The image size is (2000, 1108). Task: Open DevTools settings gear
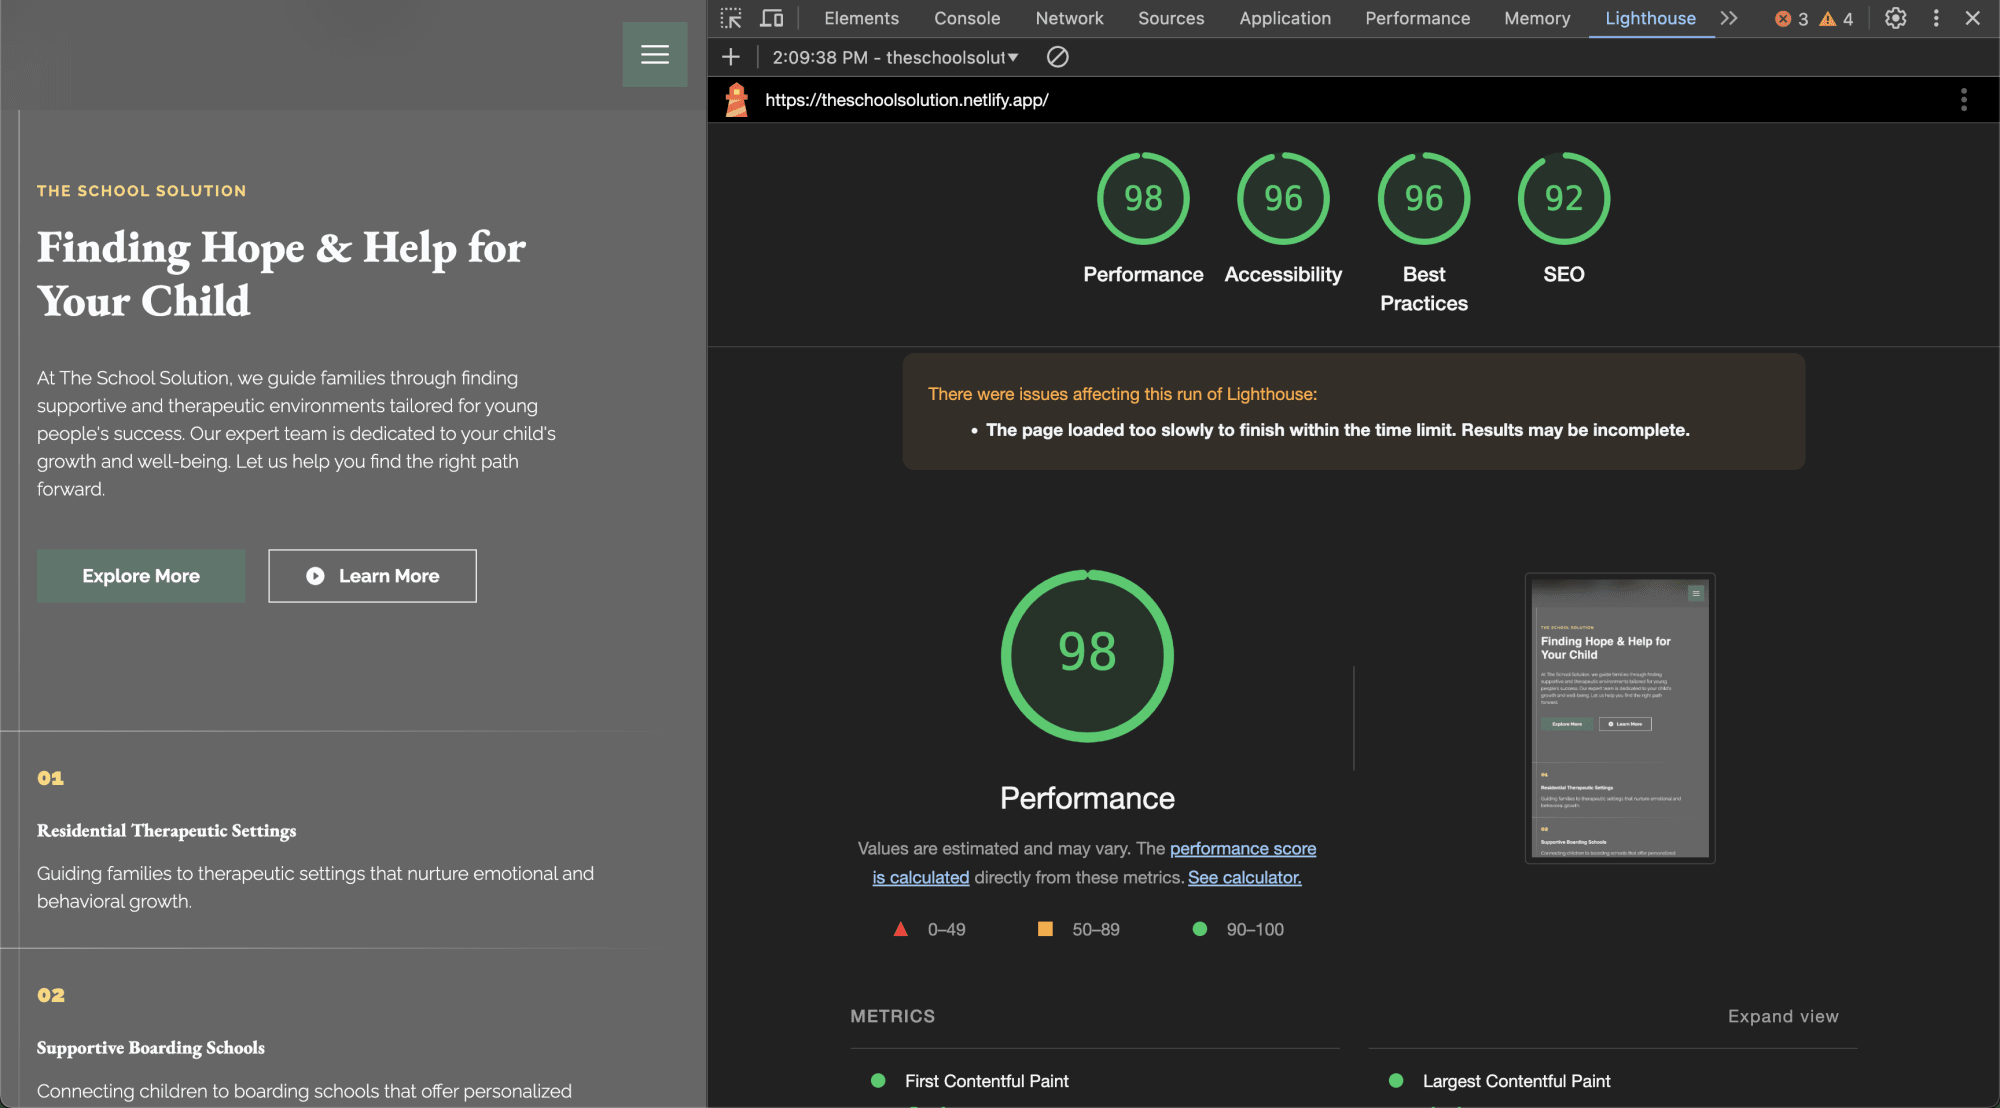[1895, 18]
